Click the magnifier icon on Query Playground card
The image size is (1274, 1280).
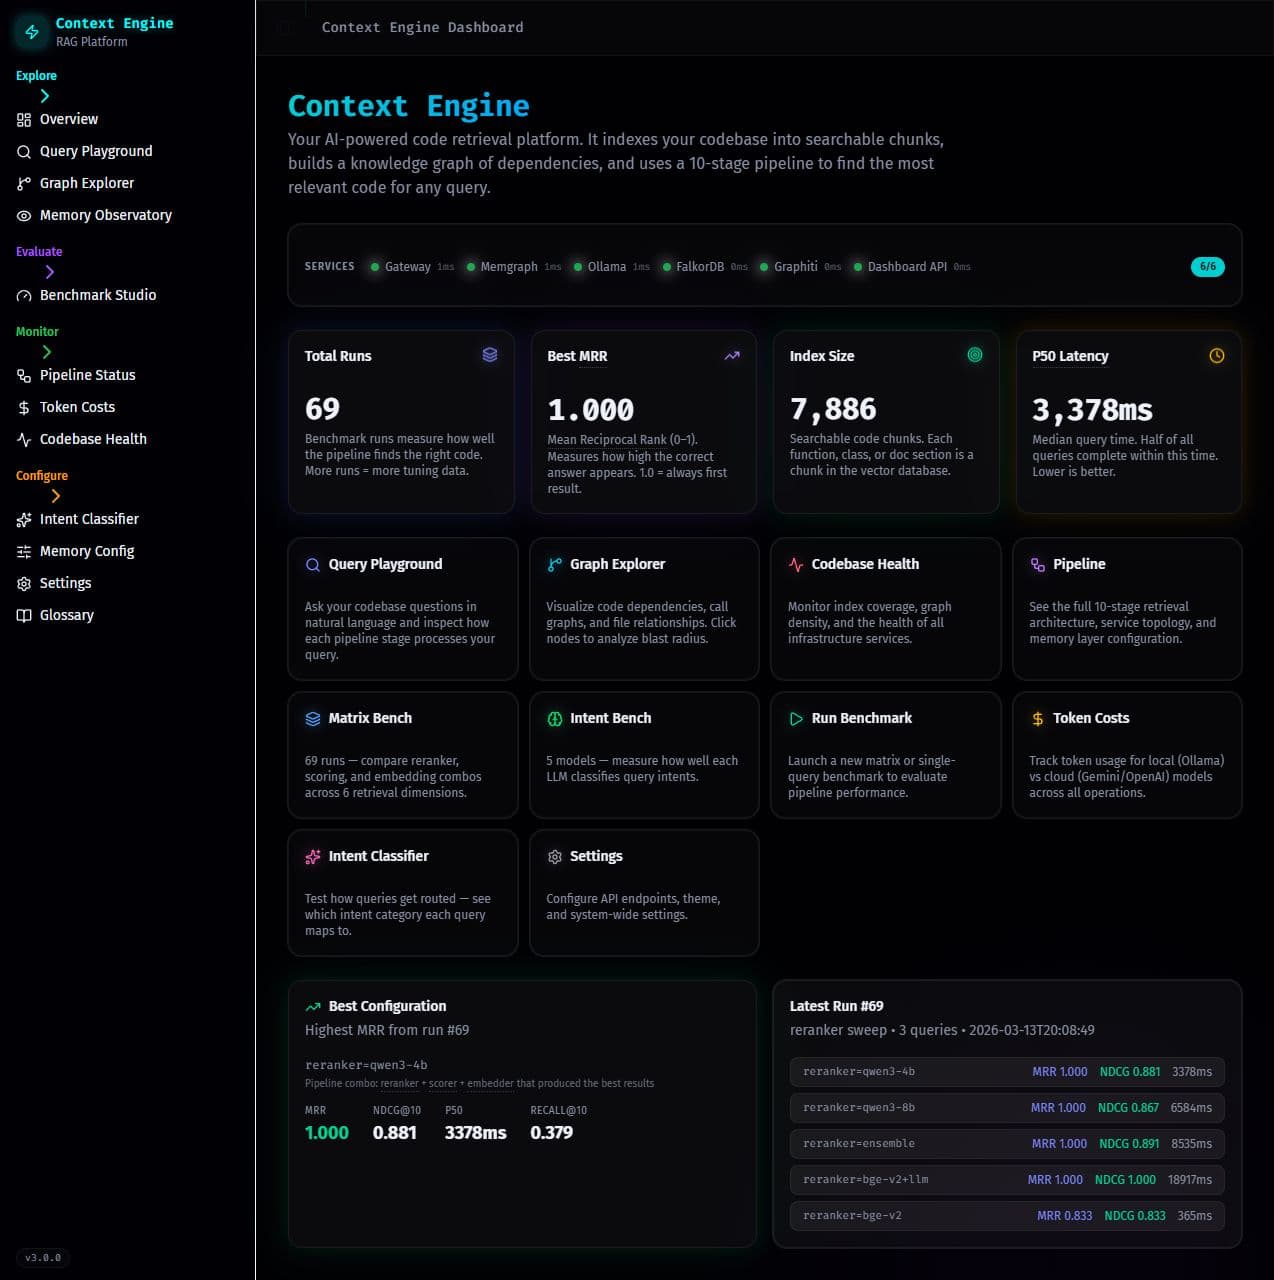tap(313, 565)
